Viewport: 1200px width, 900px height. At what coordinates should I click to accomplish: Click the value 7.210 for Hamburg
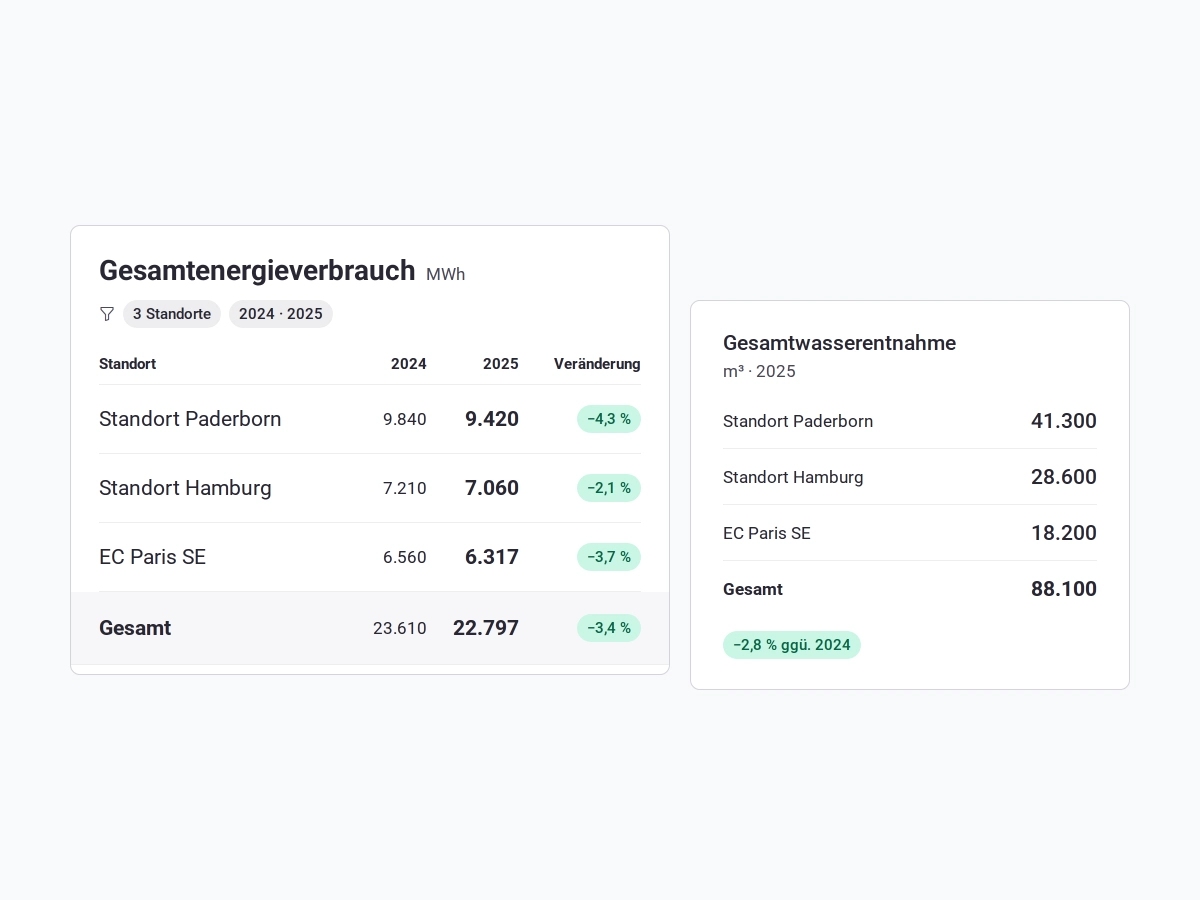click(x=405, y=488)
